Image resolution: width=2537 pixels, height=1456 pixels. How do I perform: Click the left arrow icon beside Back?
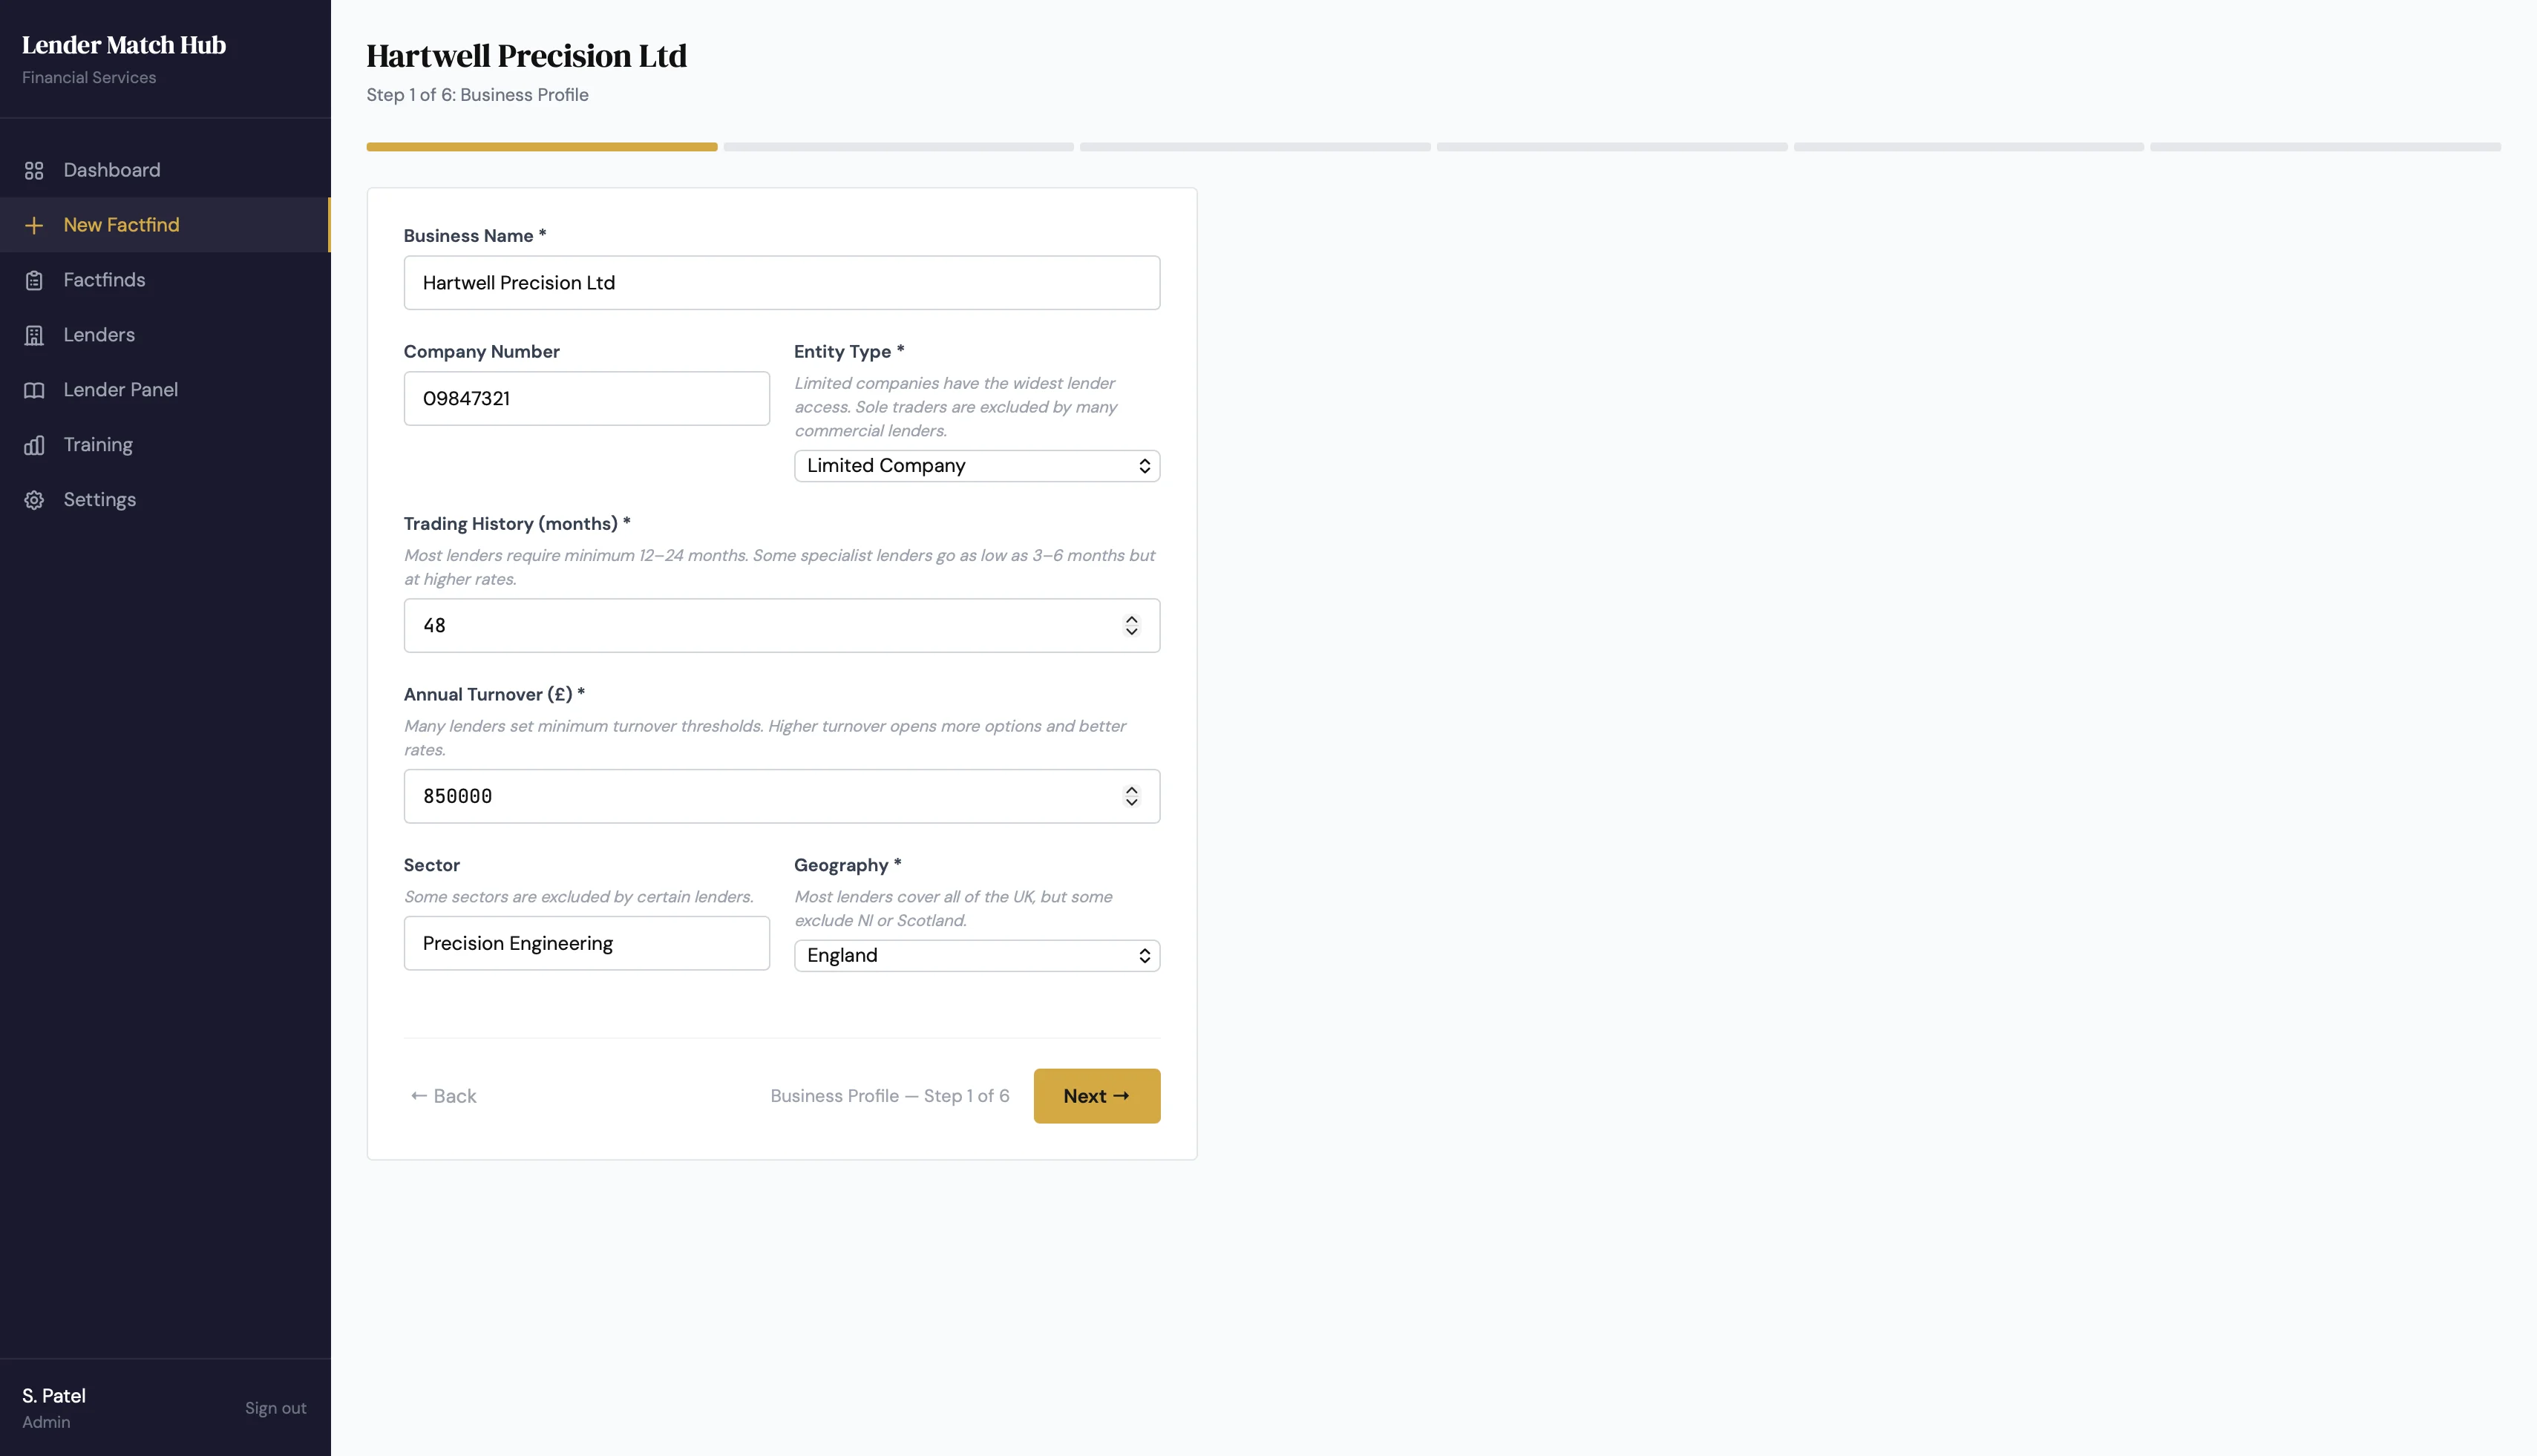(419, 1096)
